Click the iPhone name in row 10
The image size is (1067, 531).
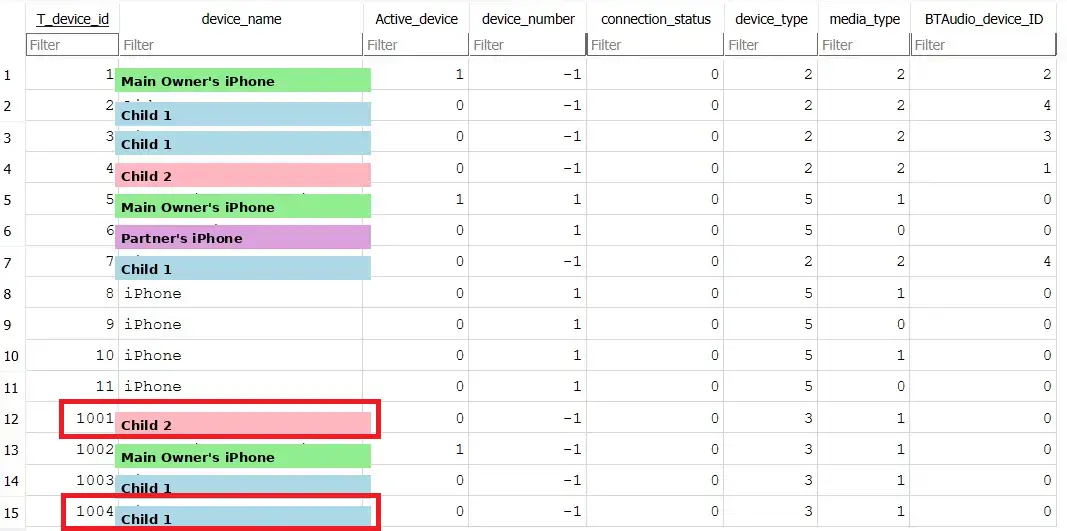(x=152, y=355)
